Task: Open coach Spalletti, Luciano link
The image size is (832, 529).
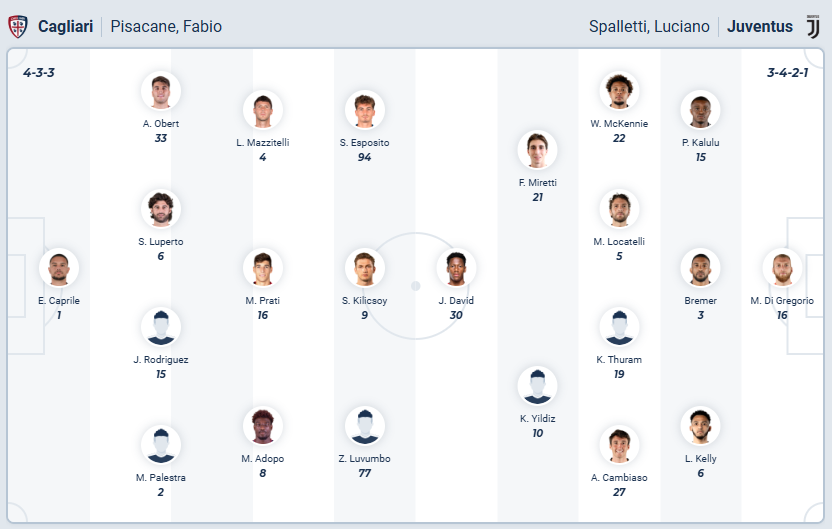Action: tap(649, 26)
